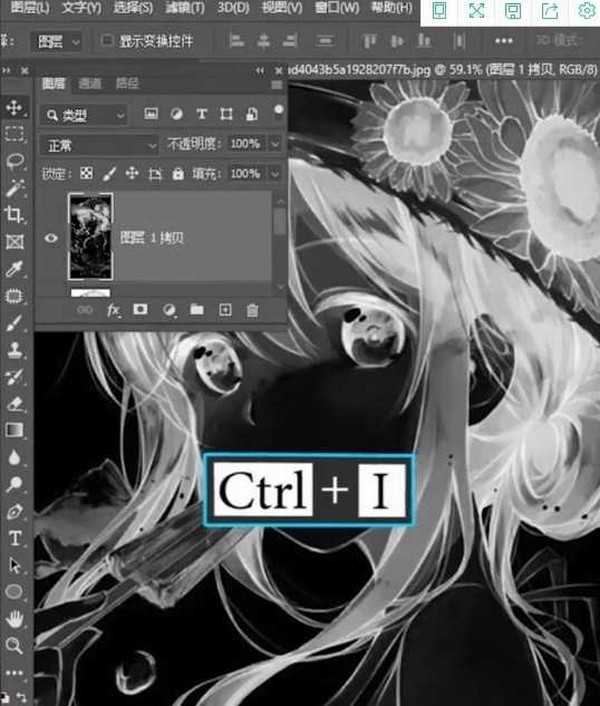Click the fx layer style button
Image resolution: width=600 pixels, height=706 pixels.
coord(113,311)
